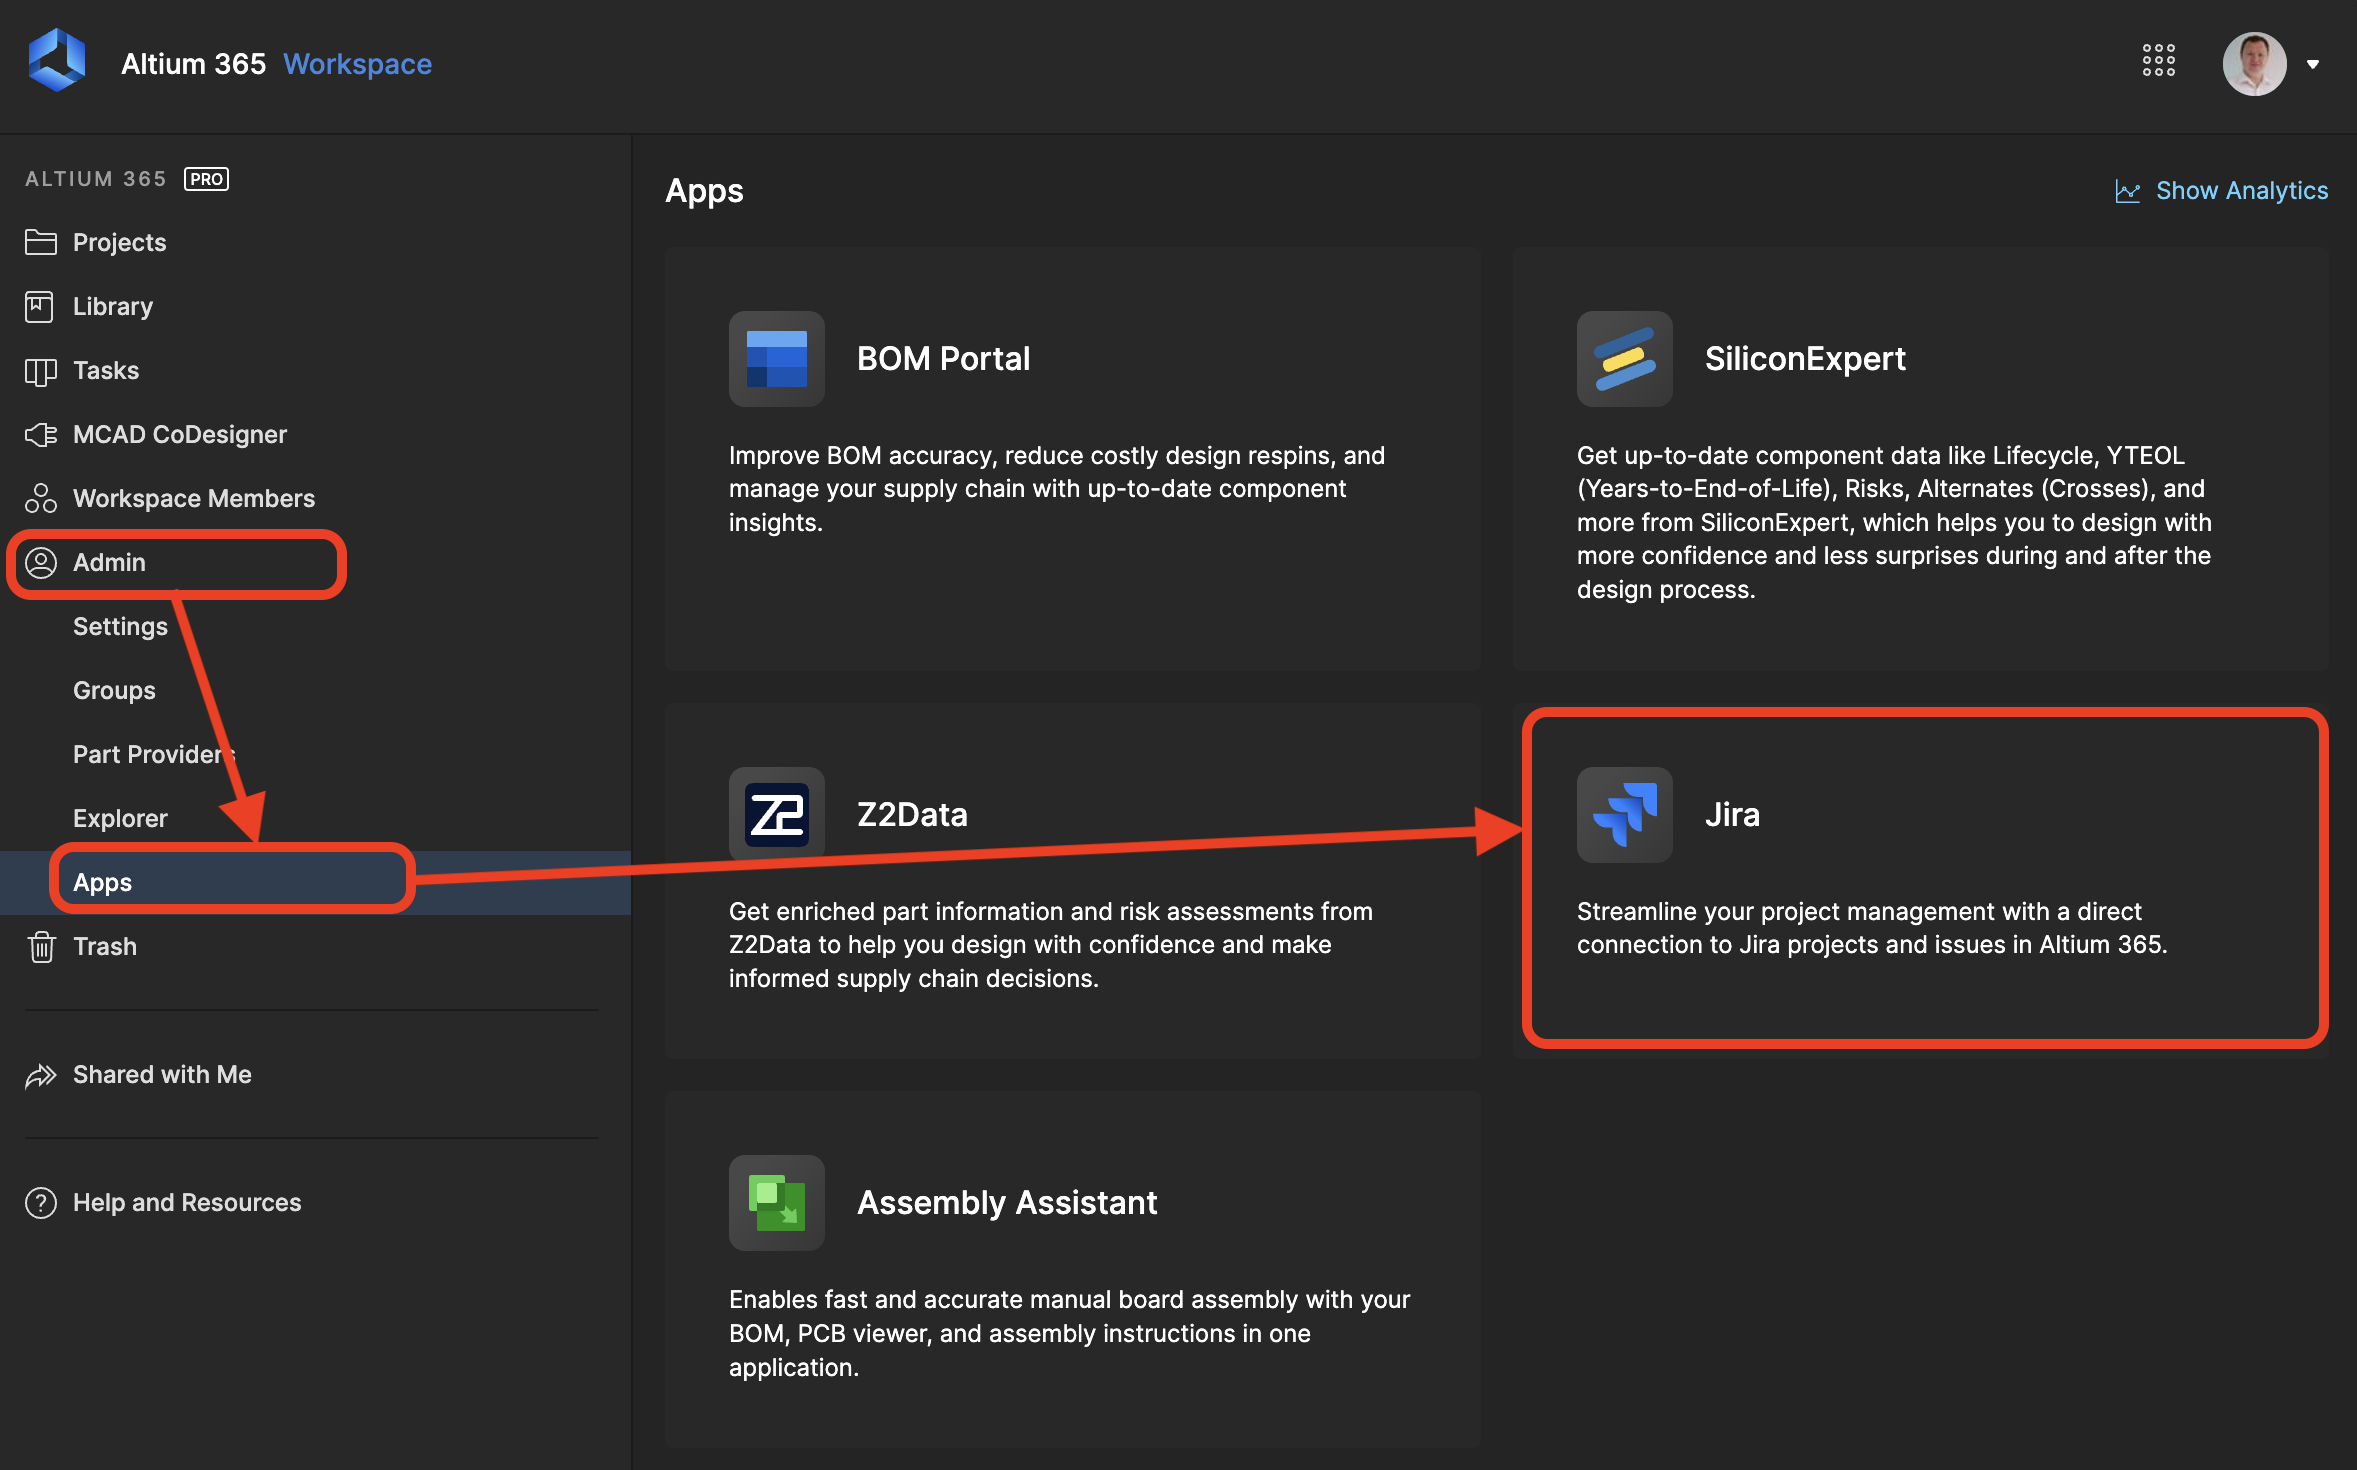Viewport: 2357px width, 1470px height.
Task: Open Help and Resources
Action: [186, 1203]
